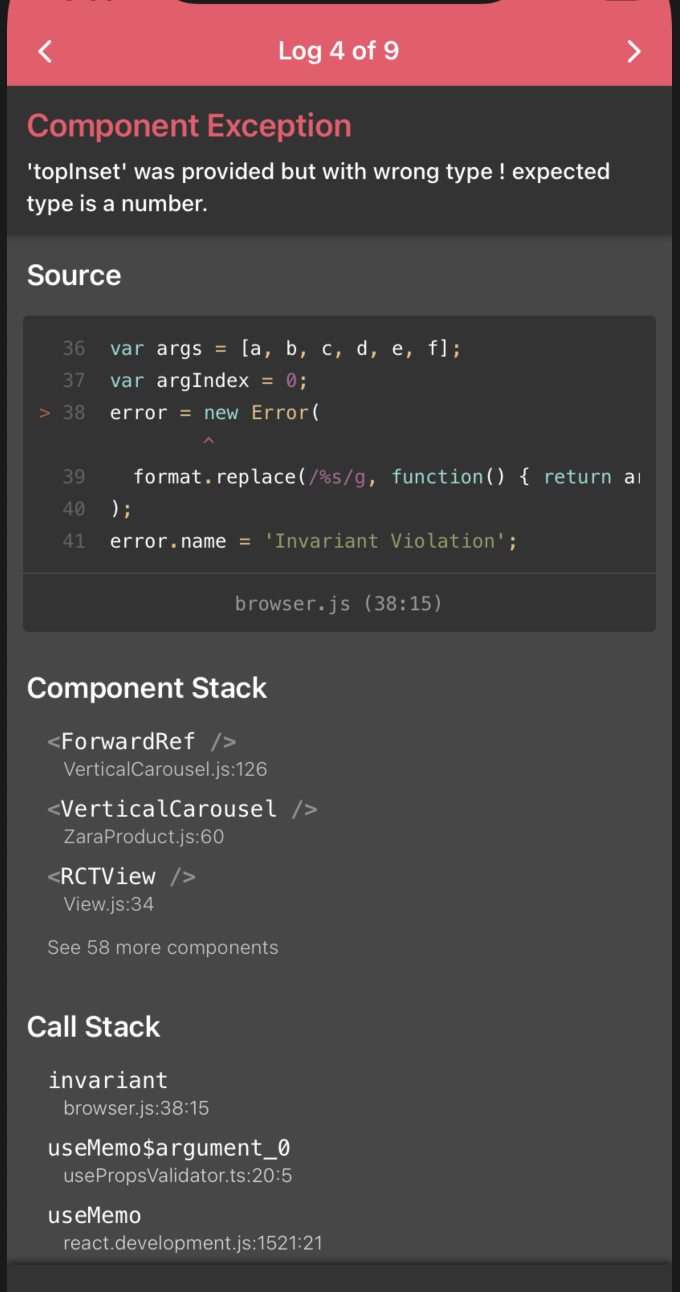Click the right chevron in the header
Image resolution: width=680 pixels, height=1292 pixels.
click(633, 50)
